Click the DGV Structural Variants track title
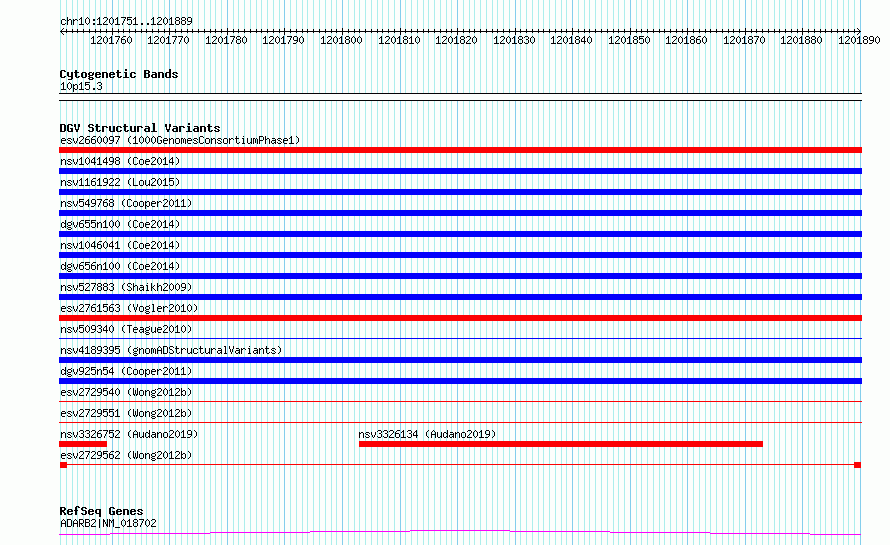The width and height of the screenshot is (890, 545). point(140,128)
